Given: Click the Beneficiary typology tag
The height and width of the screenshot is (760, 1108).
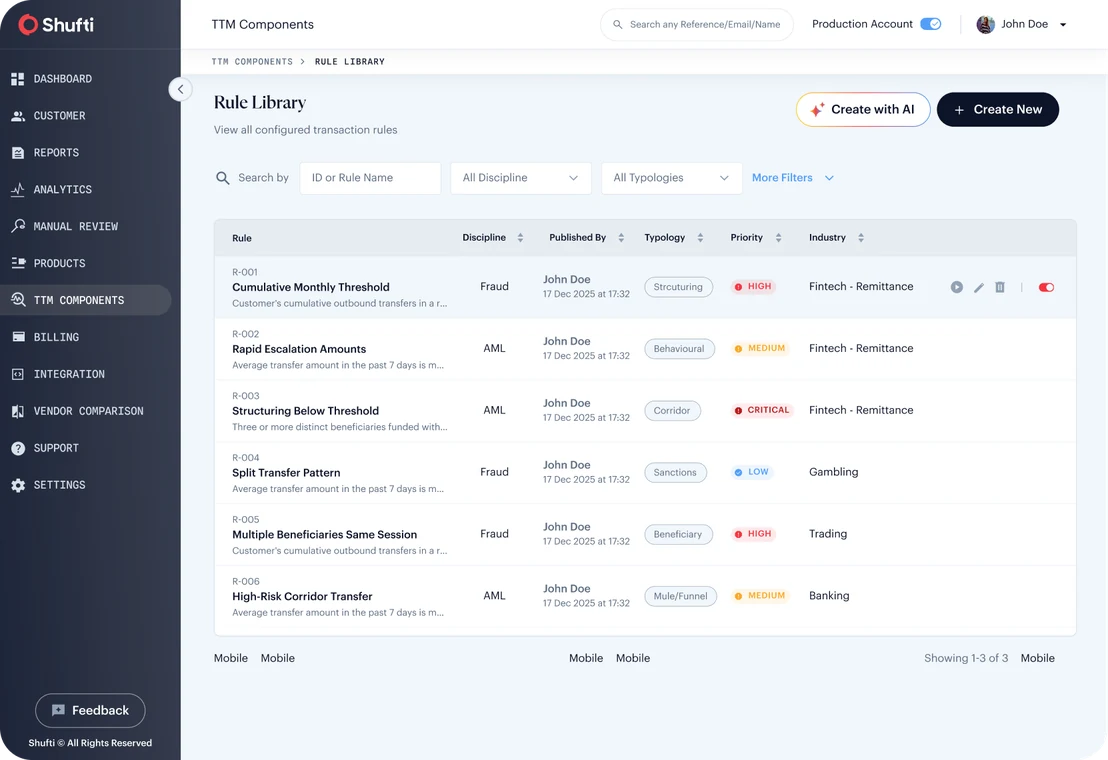Looking at the screenshot, I should coord(678,534).
